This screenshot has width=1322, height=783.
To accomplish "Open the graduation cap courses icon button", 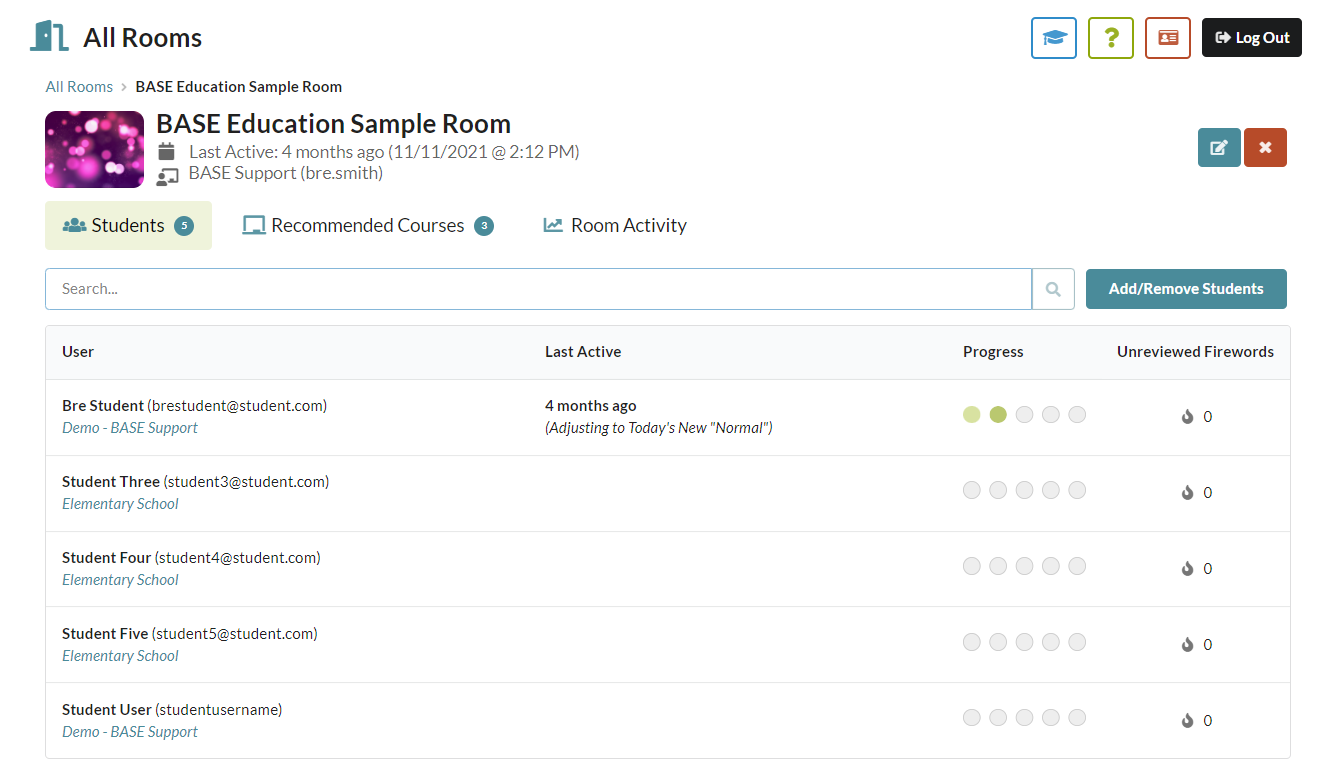I will 1054,38.
